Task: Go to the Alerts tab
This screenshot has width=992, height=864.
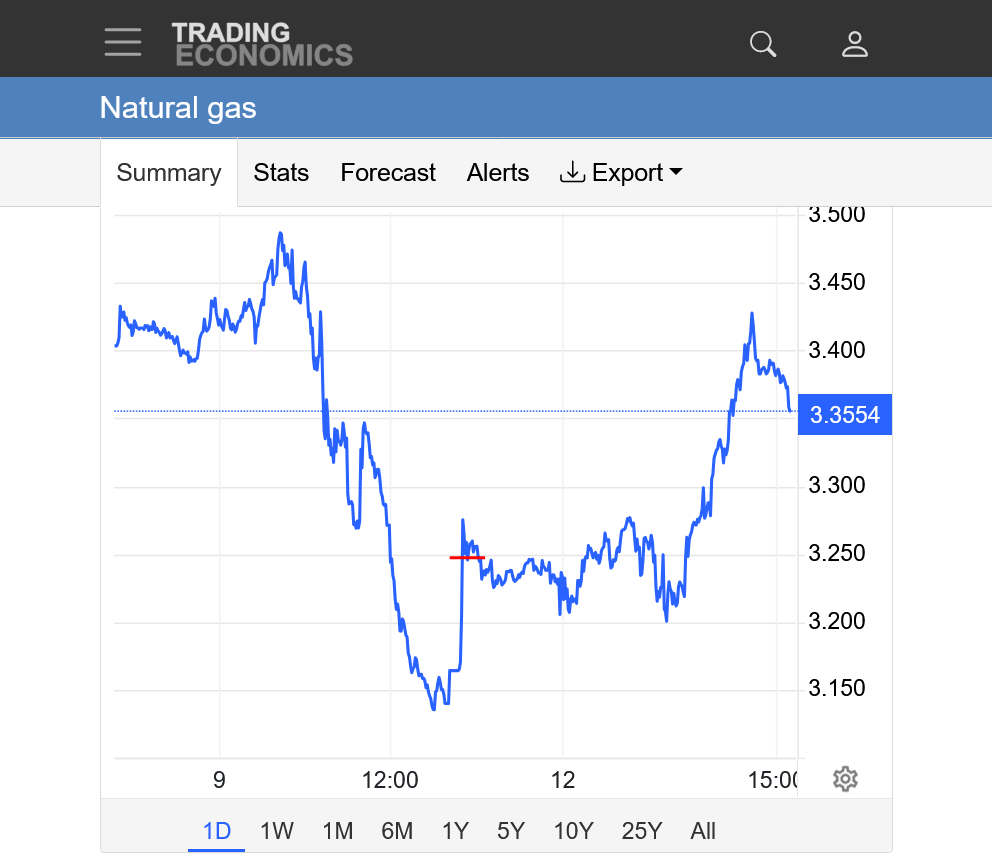Action: 498,173
